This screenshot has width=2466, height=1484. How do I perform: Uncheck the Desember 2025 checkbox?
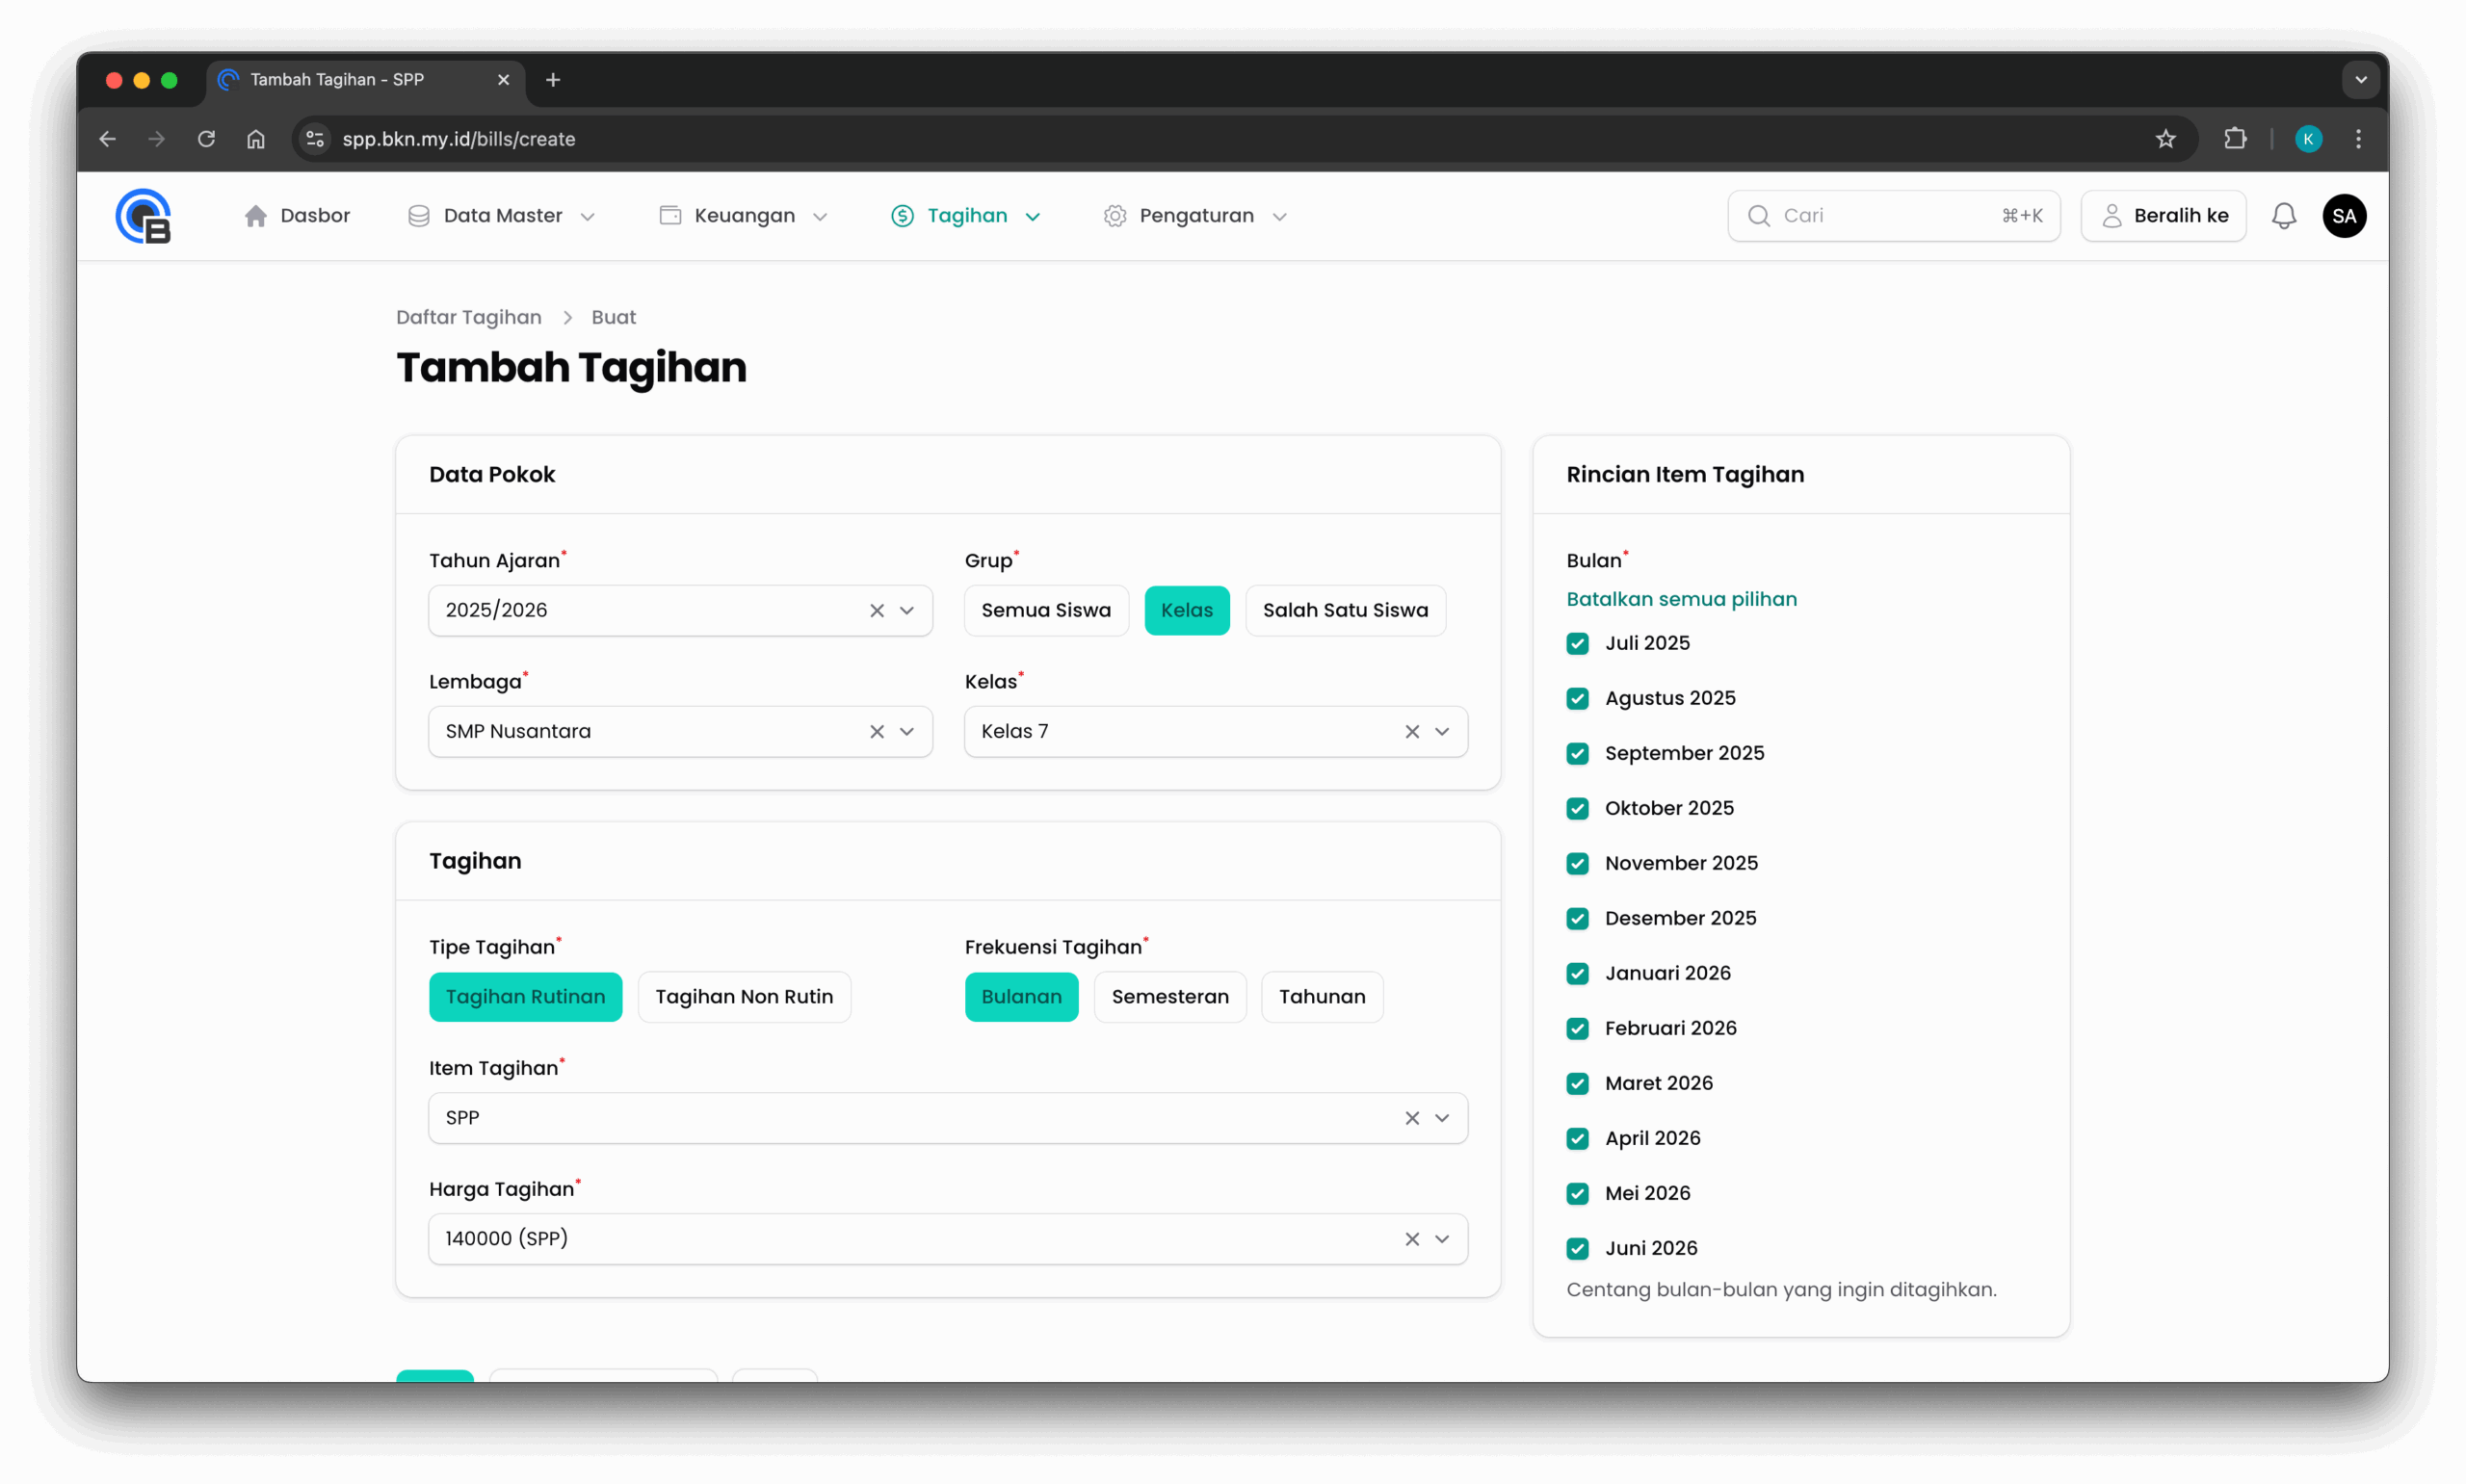pos(1577,918)
